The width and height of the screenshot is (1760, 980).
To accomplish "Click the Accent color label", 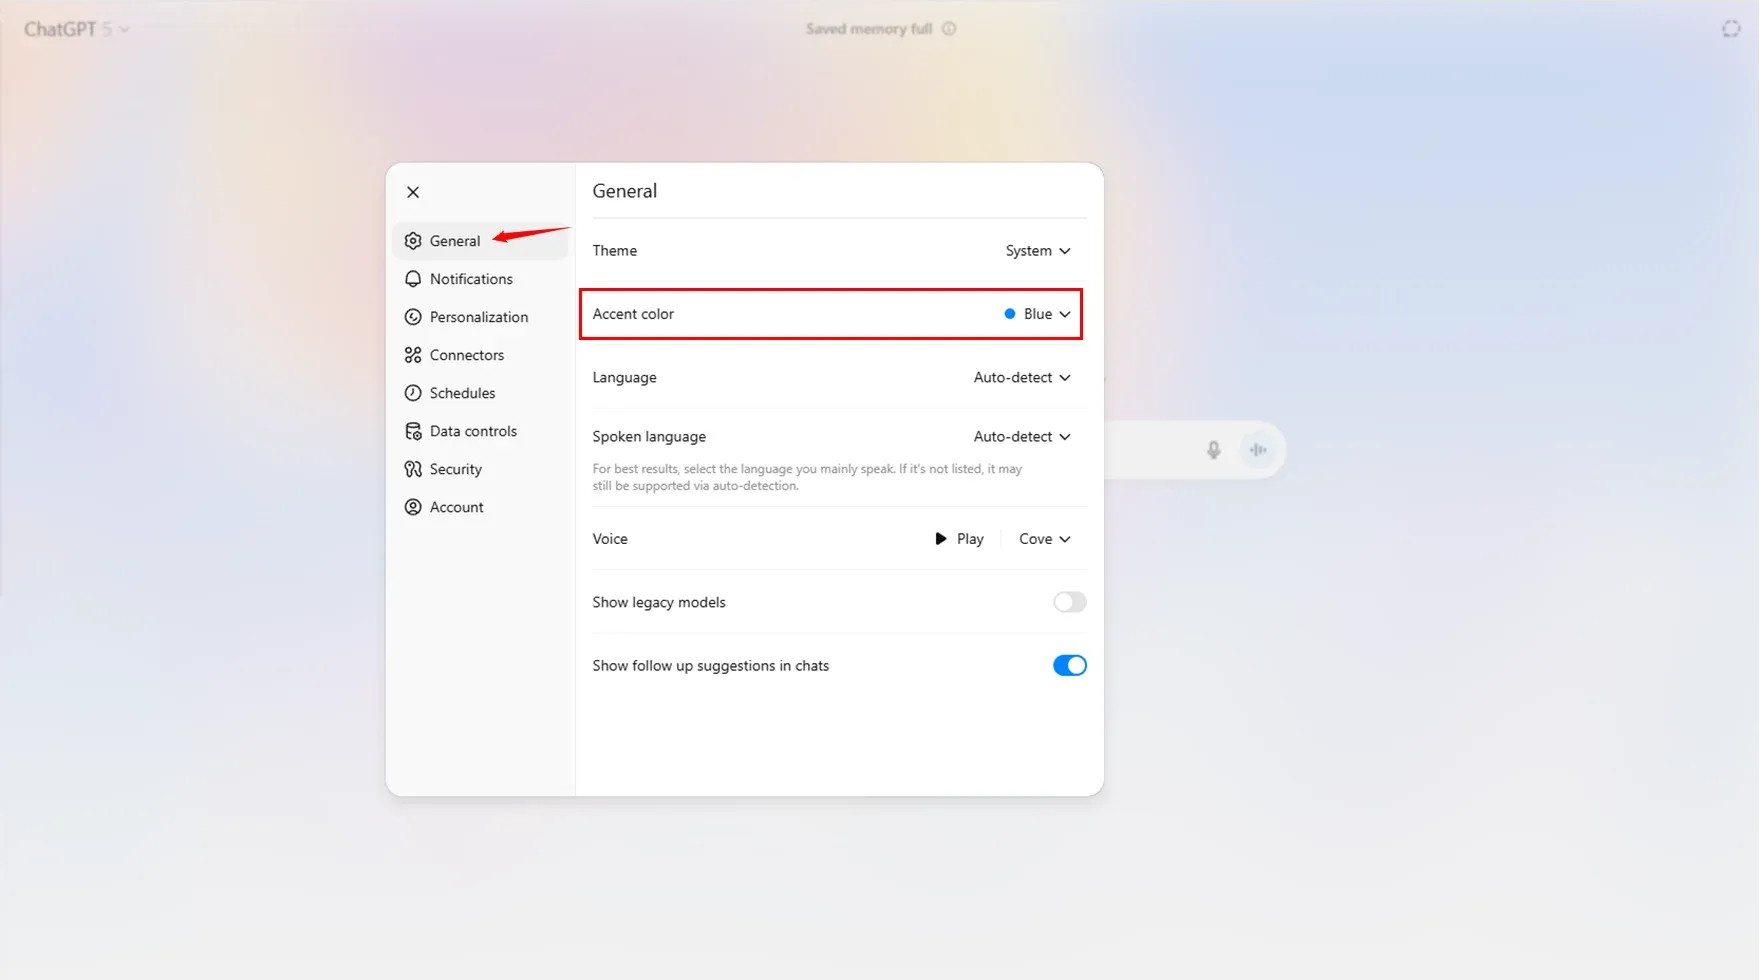I will [633, 314].
